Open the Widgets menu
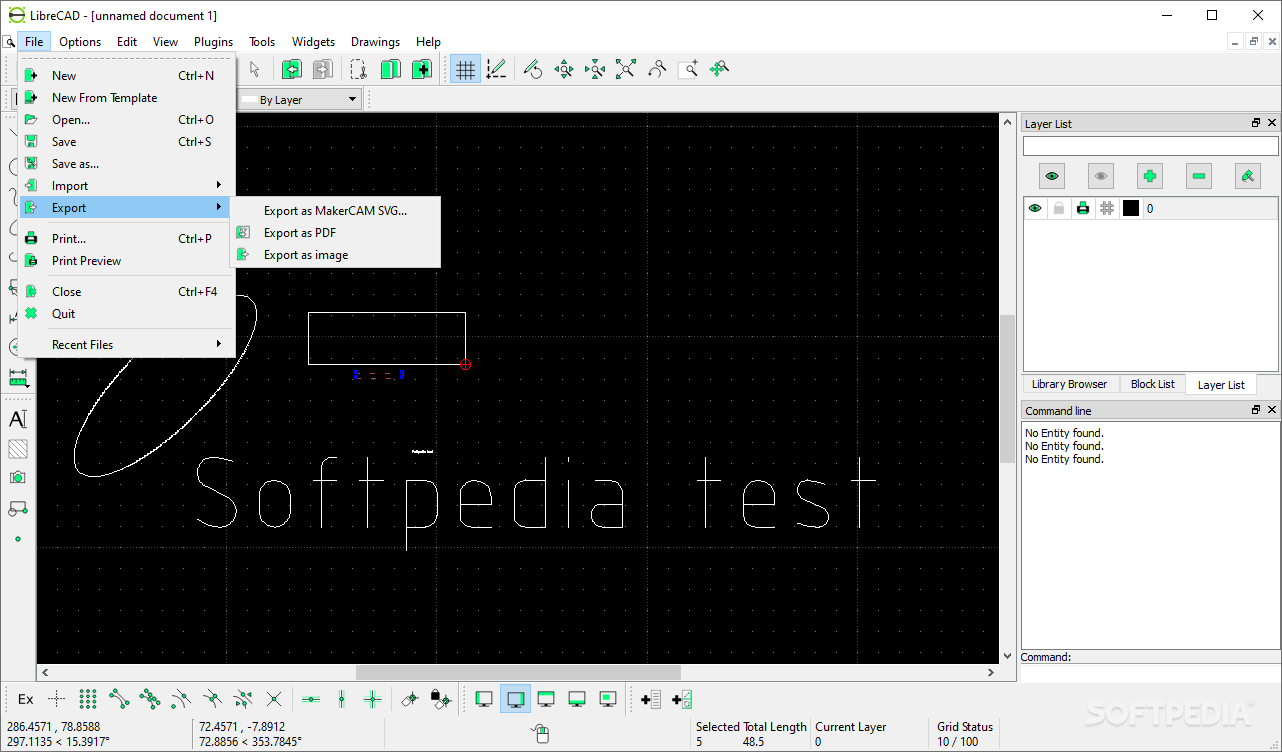 click(313, 42)
